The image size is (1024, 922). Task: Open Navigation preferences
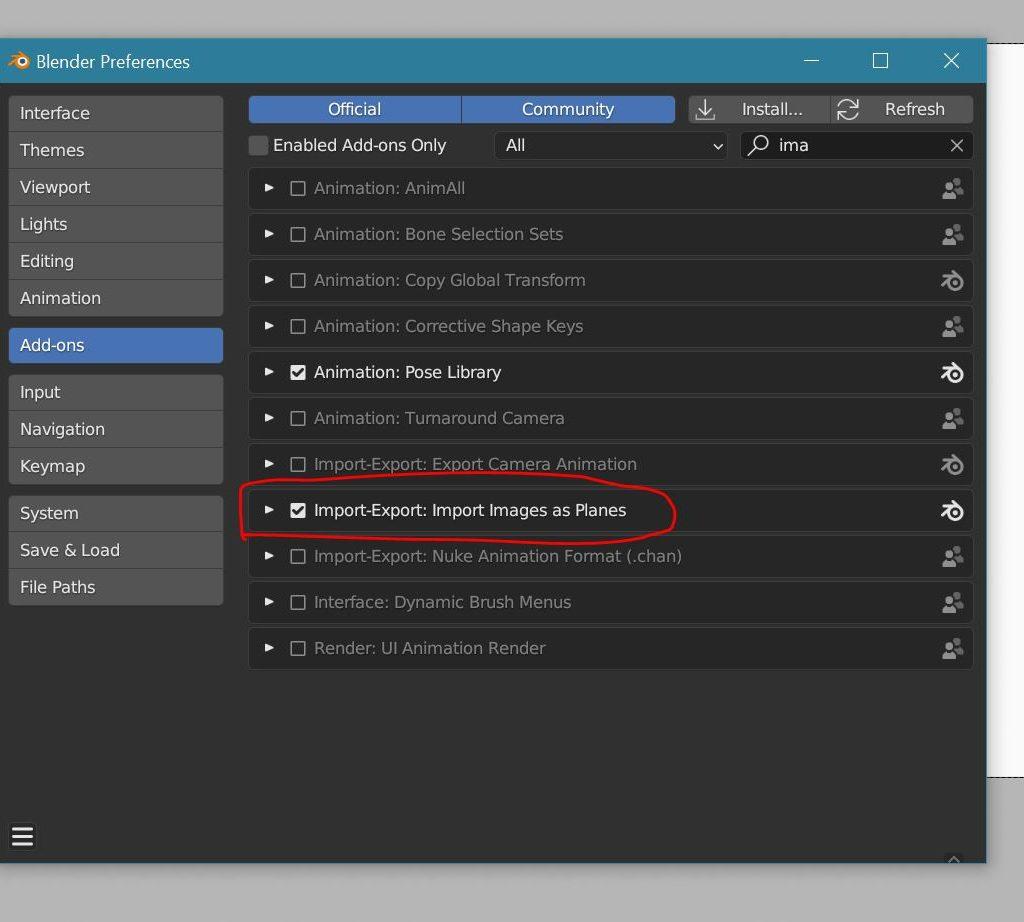[116, 430]
